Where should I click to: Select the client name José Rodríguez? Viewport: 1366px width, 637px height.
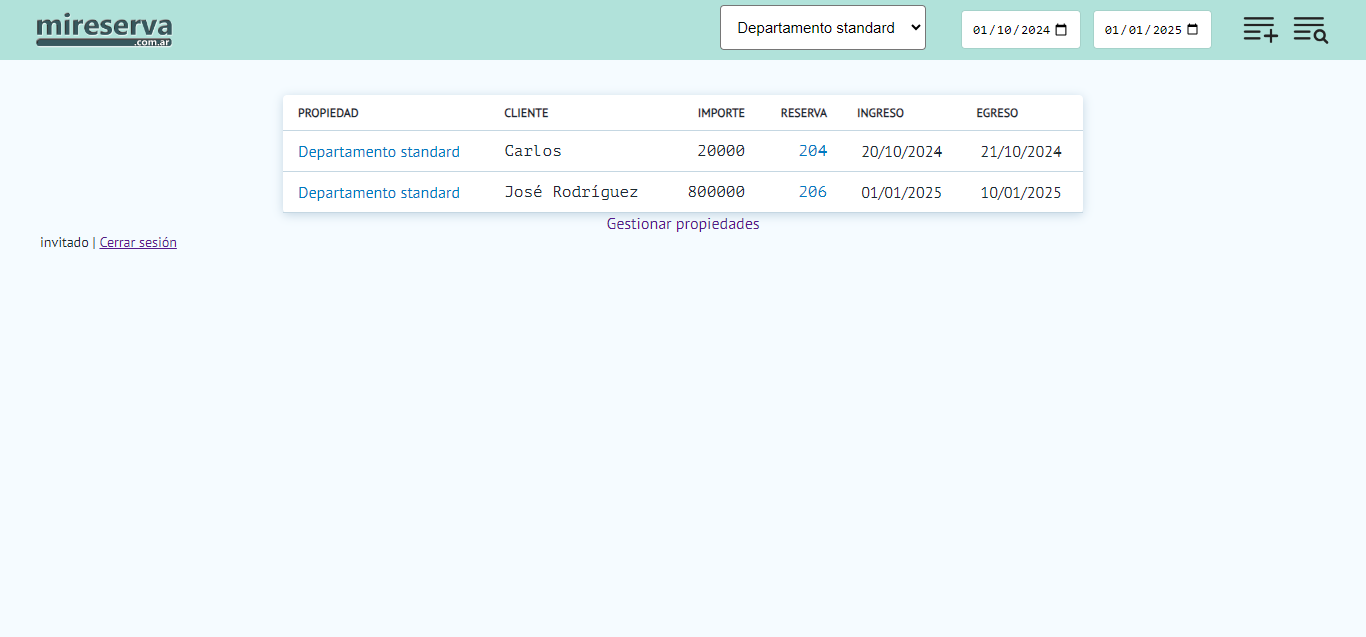571,192
